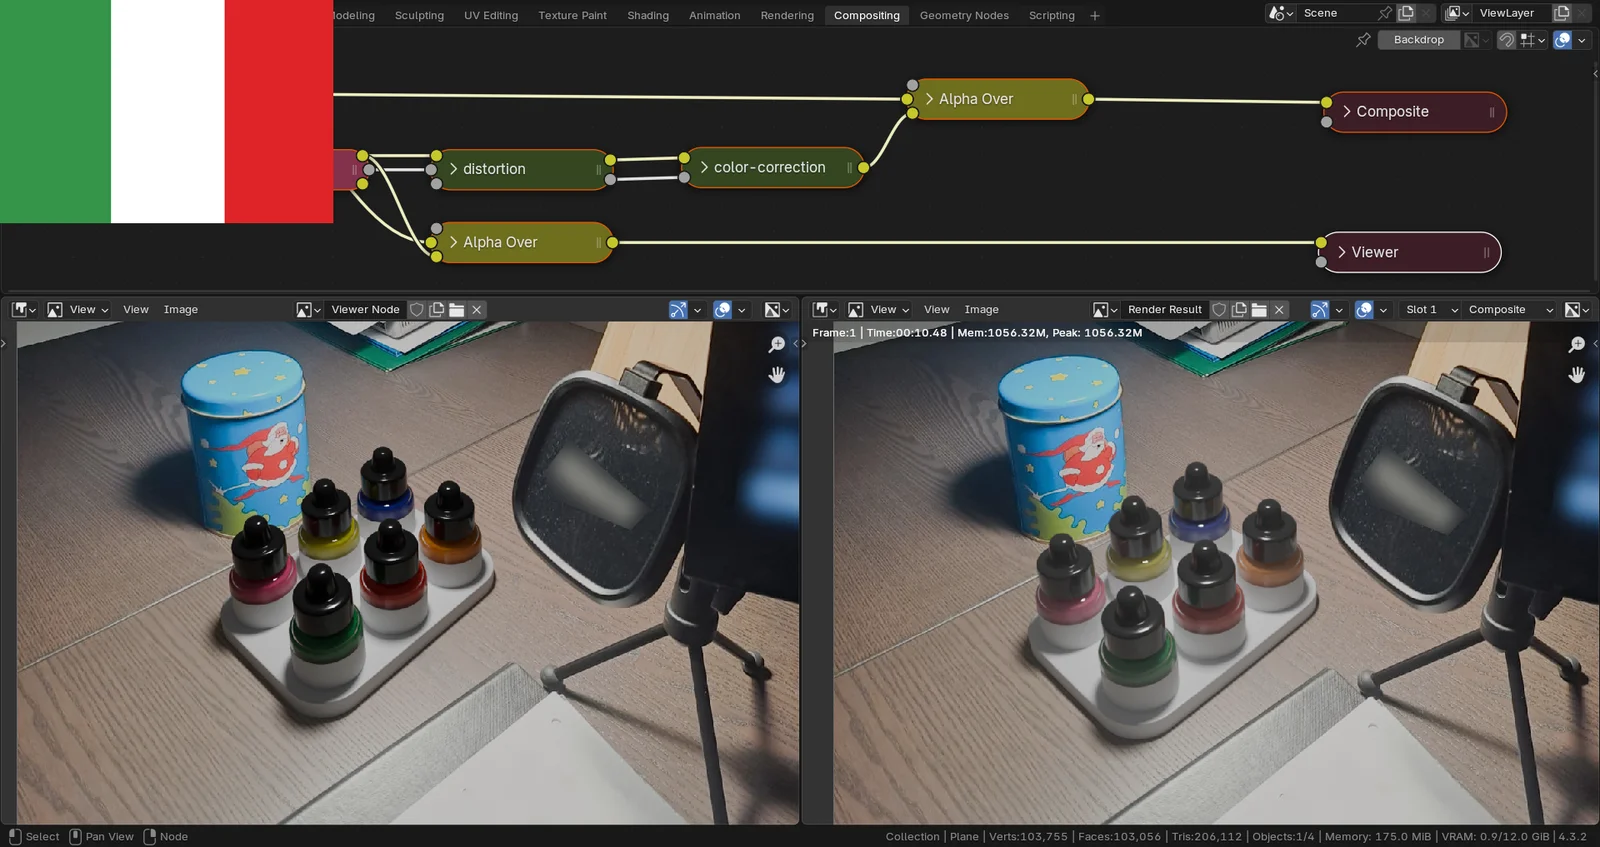1600x847 pixels.
Task: Expand the collapsed distortion node
Action: coord(453,169)
